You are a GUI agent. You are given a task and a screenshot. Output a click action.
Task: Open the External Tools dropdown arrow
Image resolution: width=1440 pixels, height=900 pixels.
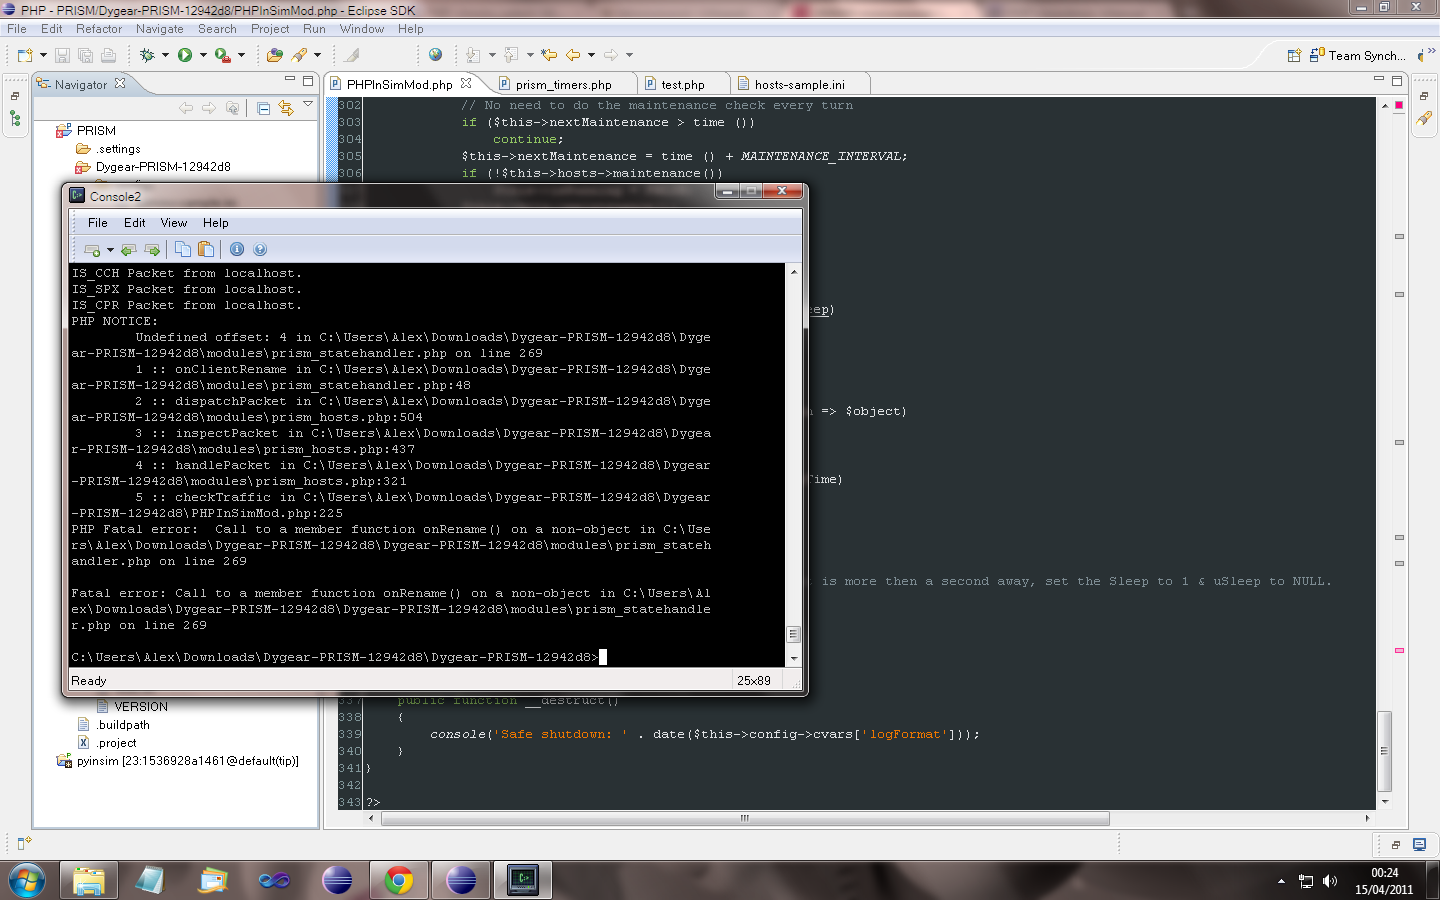(241, 55)
